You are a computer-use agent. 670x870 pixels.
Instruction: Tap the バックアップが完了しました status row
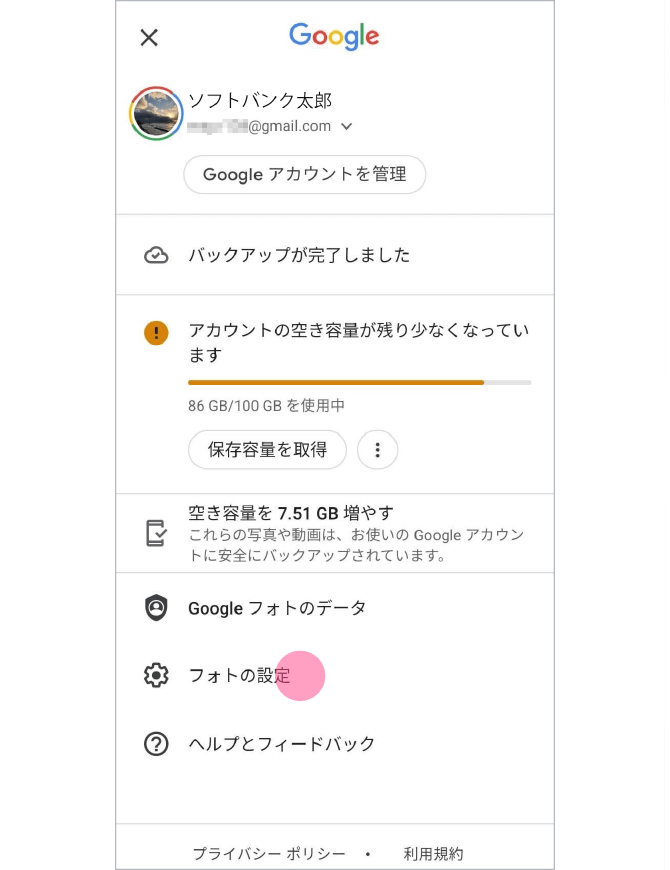298,255
